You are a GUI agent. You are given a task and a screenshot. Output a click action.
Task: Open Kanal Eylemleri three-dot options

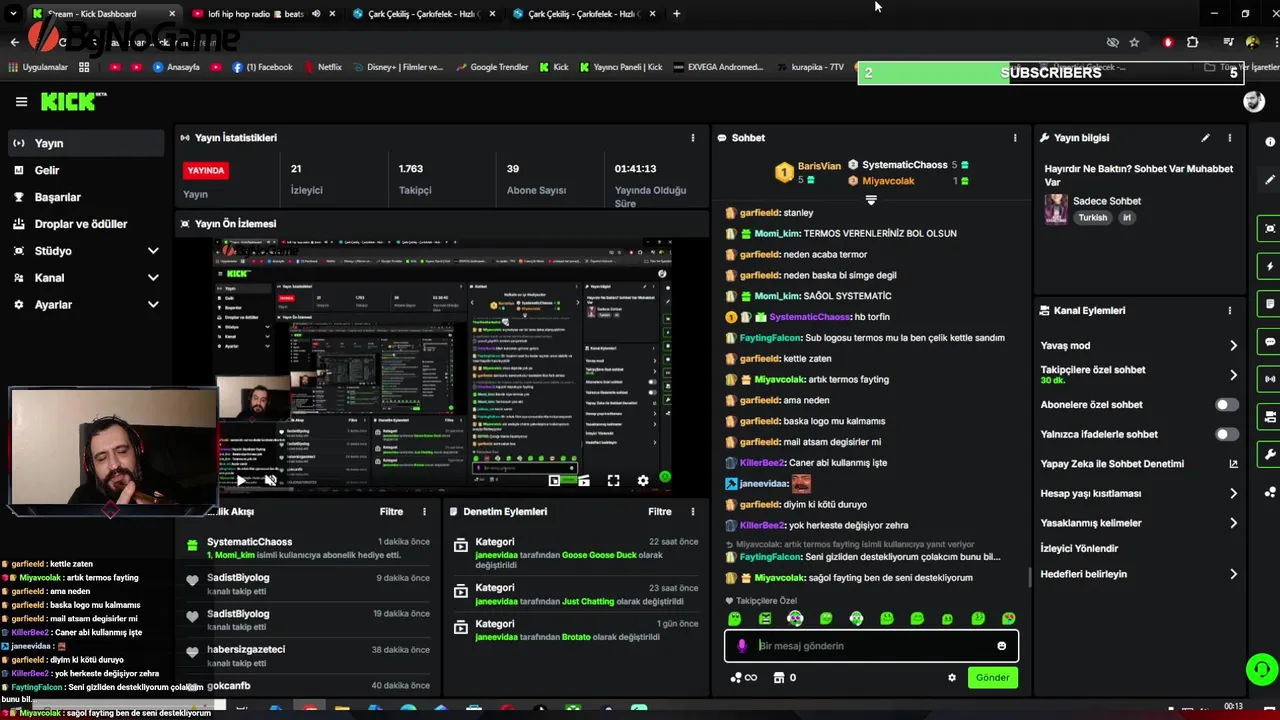(1229, 311)
